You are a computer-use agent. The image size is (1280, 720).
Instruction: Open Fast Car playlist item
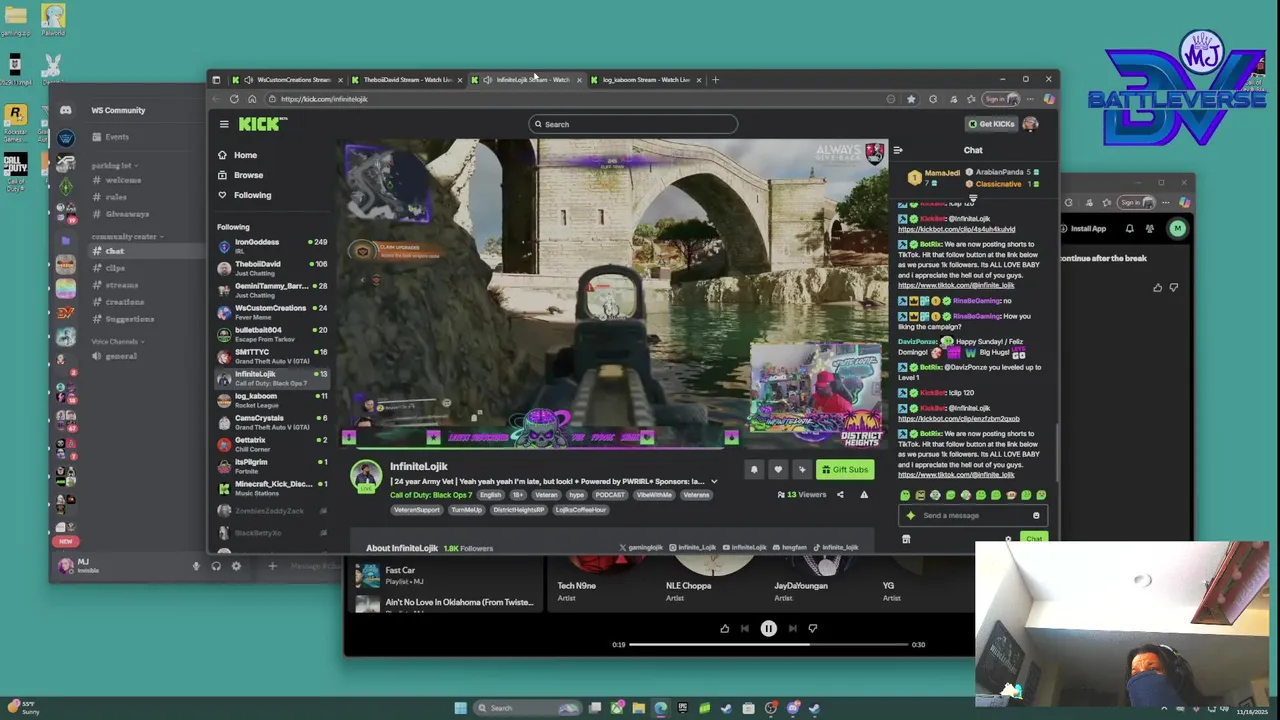pos(444,575)
